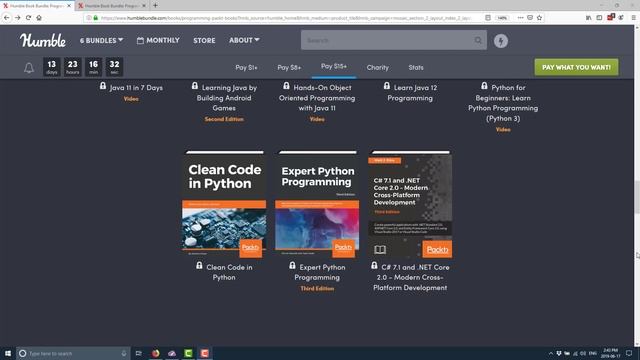Reload the page with the refresh icon
This screenshot has height=360, width=640.
pyautogui.click(x=28, y=18)
